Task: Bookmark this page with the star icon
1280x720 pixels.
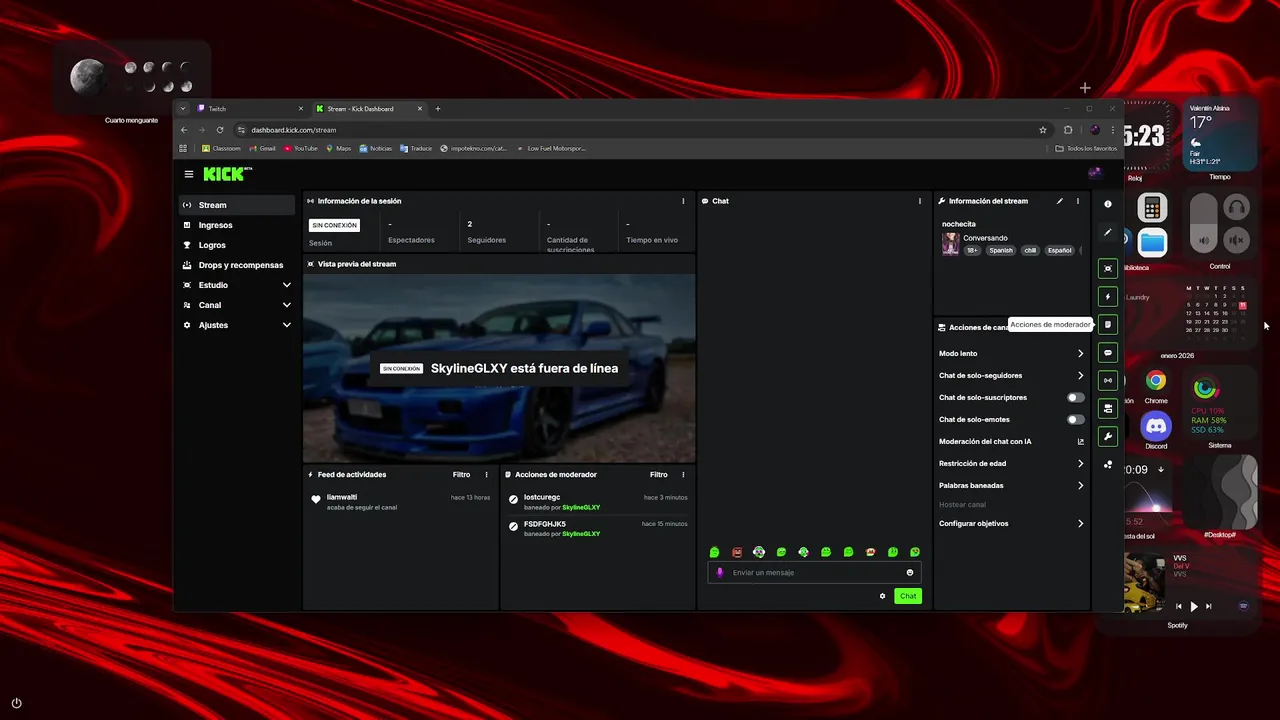Action: [x=1043, y=130]
